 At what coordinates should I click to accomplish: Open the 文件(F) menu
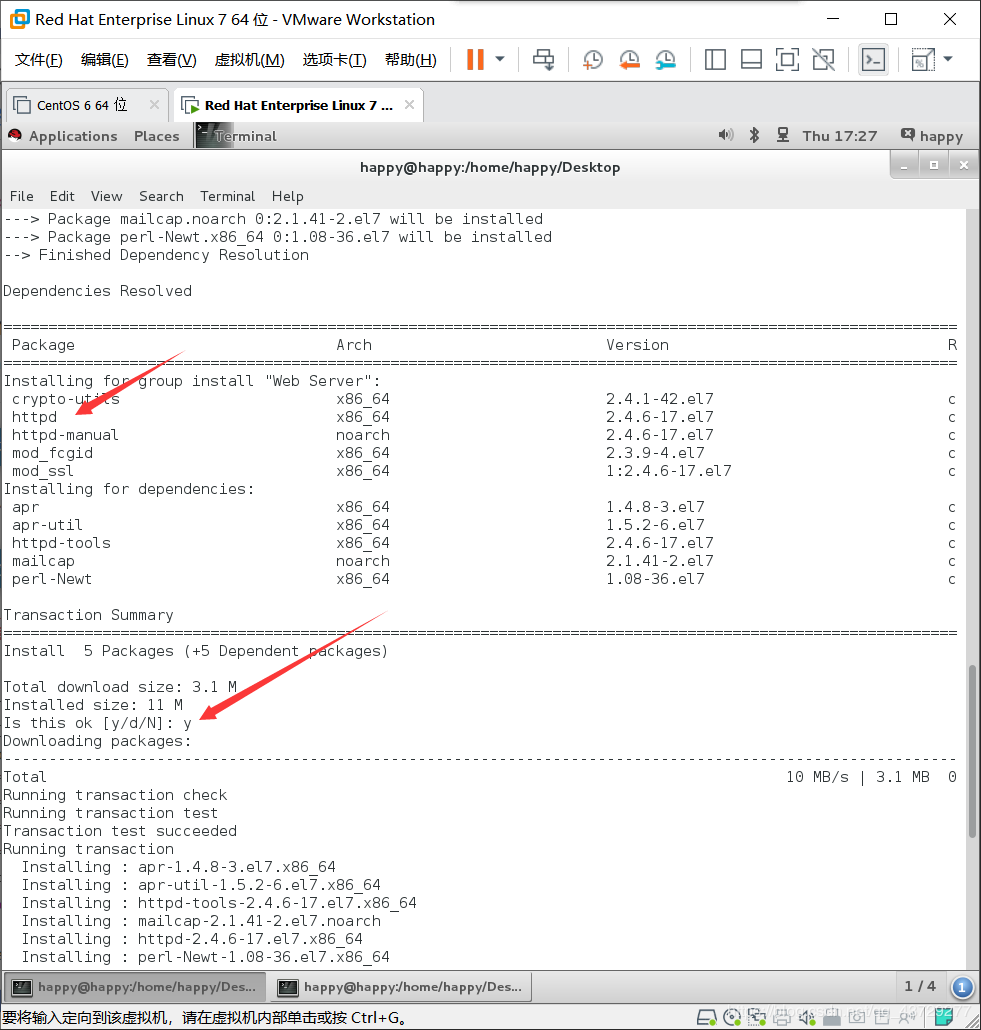[x=39, y=60]
